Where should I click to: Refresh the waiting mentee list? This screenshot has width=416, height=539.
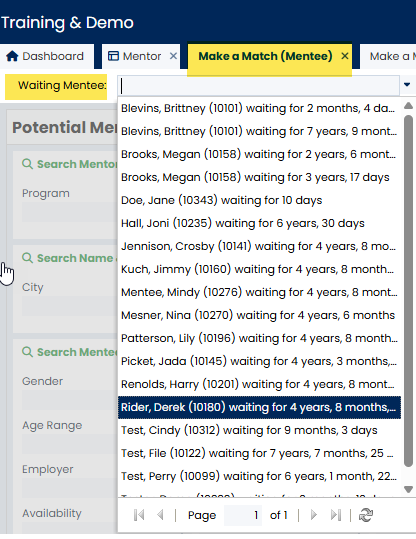(365, 515)
